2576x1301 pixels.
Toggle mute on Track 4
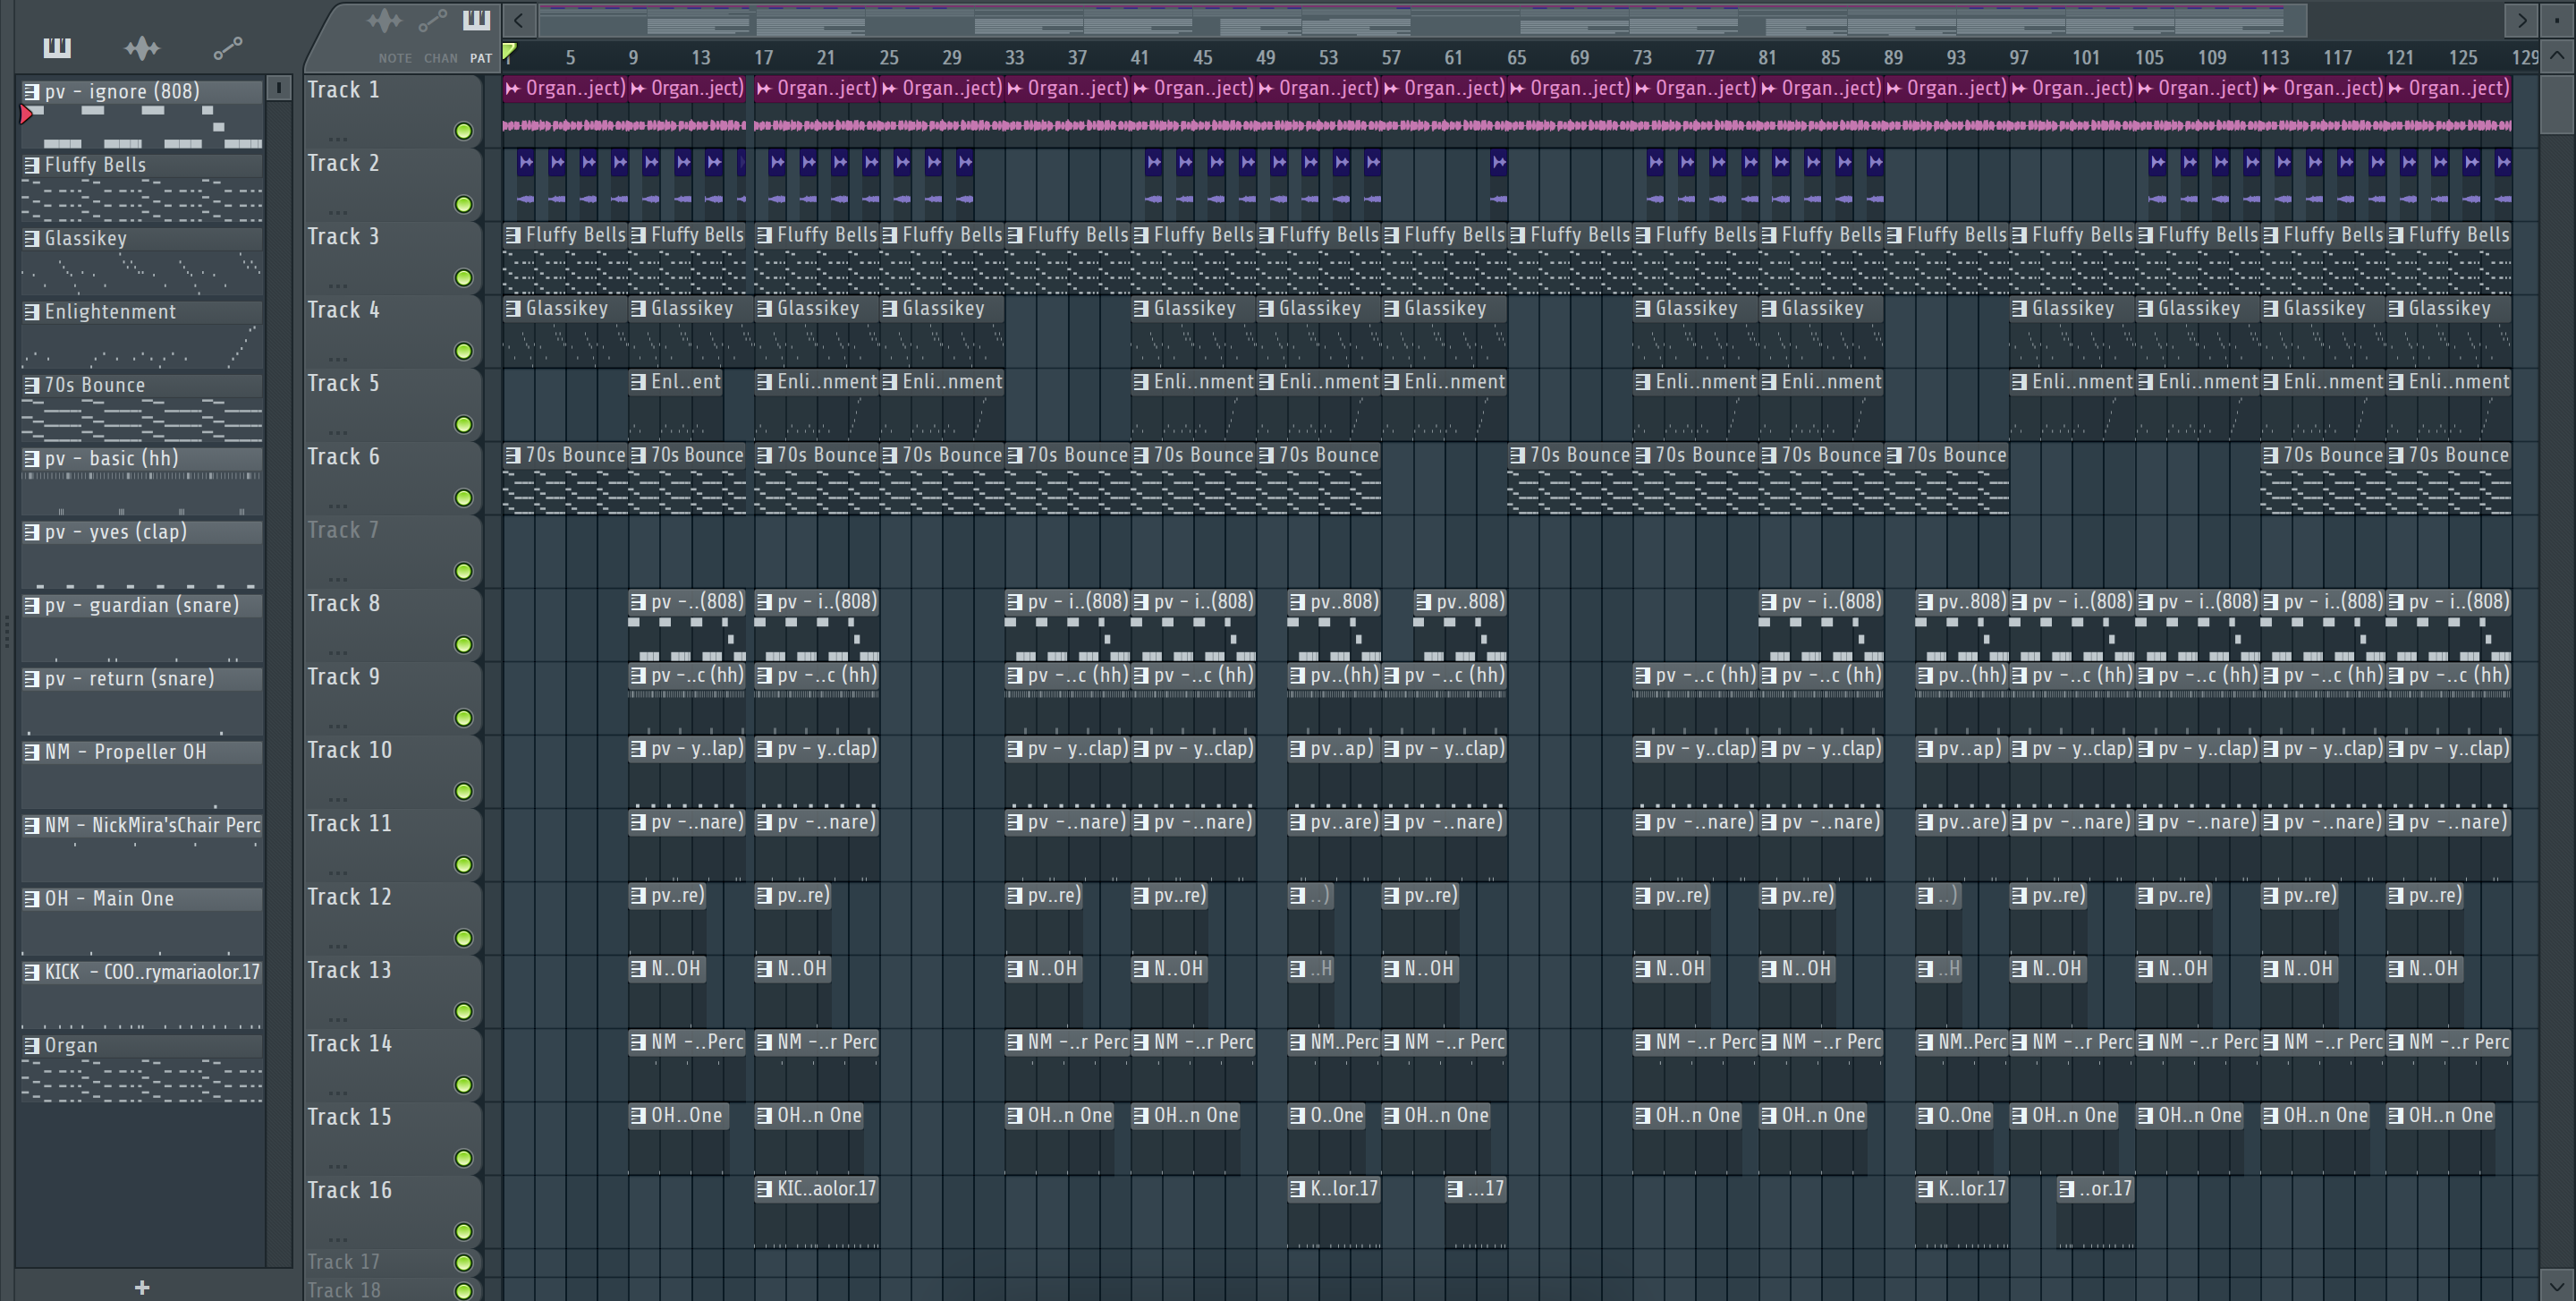tap(463, 351)
